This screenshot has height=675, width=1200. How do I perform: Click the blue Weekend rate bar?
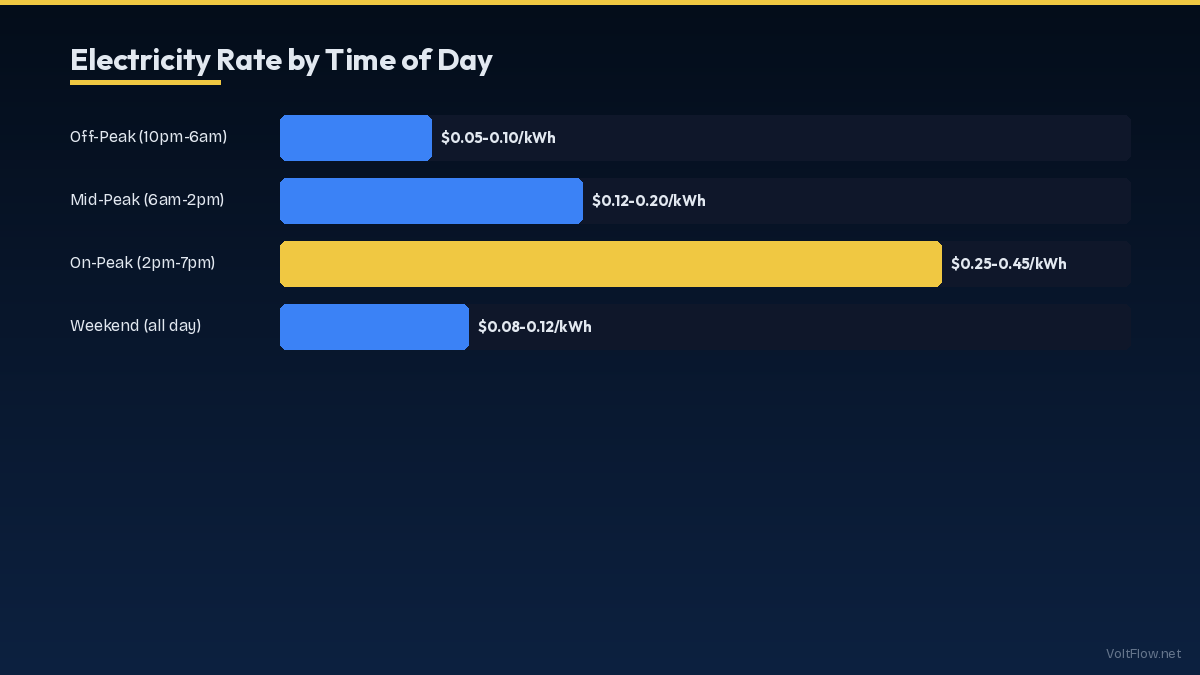[x=374, y=327]
